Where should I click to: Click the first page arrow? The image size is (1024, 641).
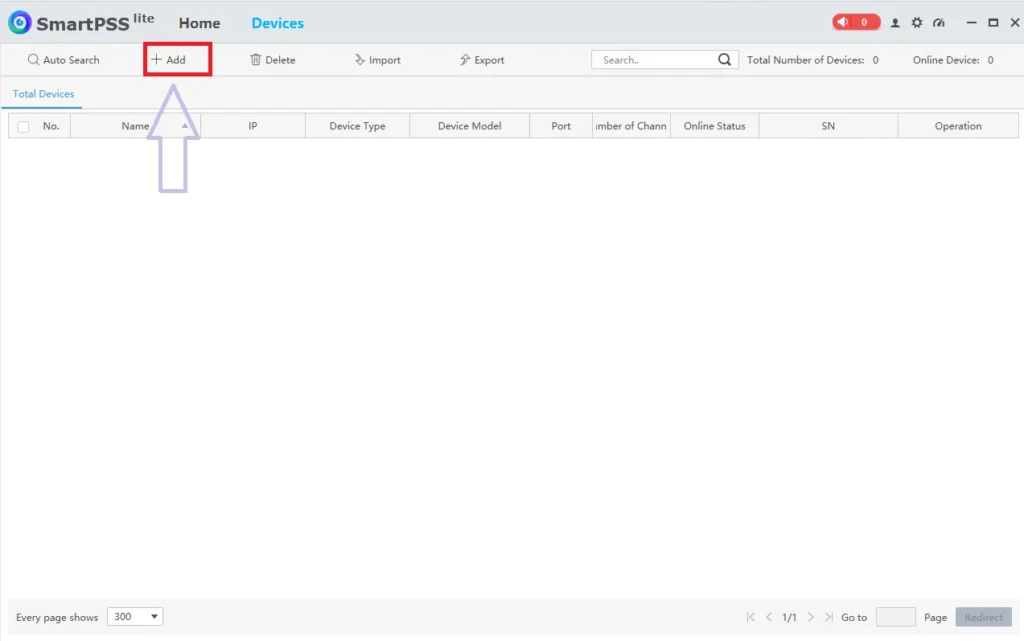click(x=750, y=617)
